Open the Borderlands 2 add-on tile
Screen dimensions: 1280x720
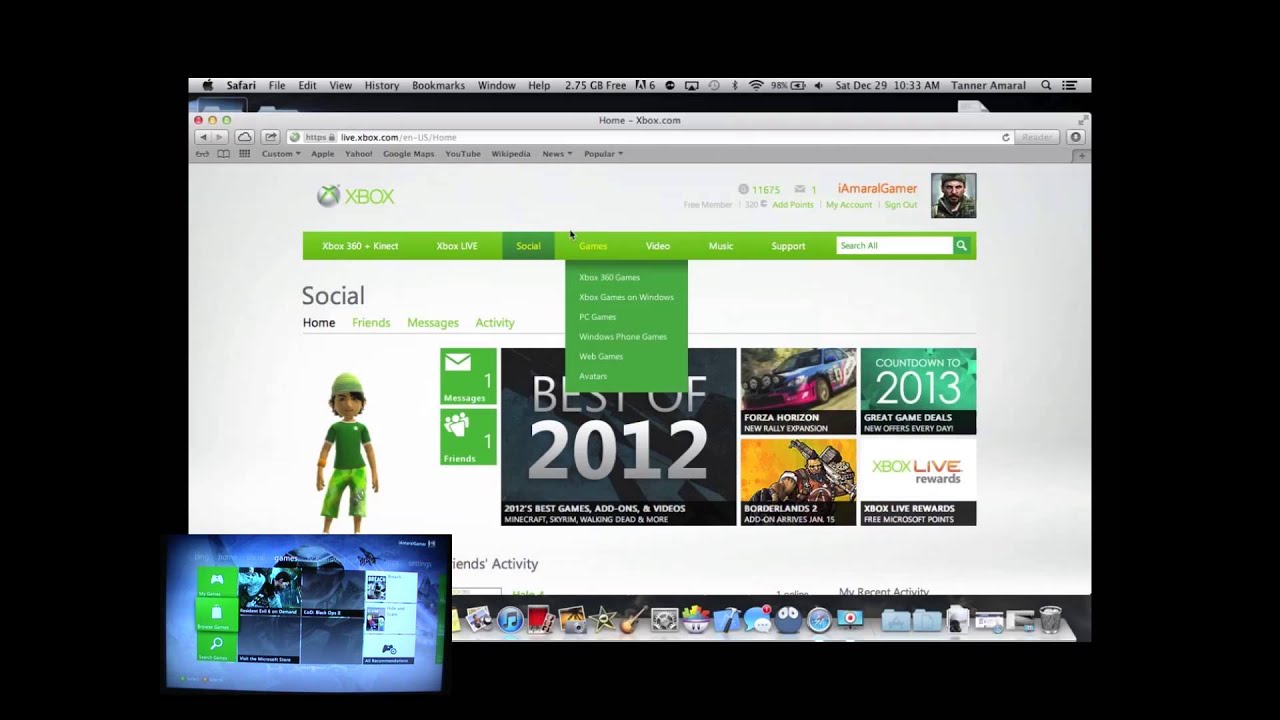pos(798,482)
